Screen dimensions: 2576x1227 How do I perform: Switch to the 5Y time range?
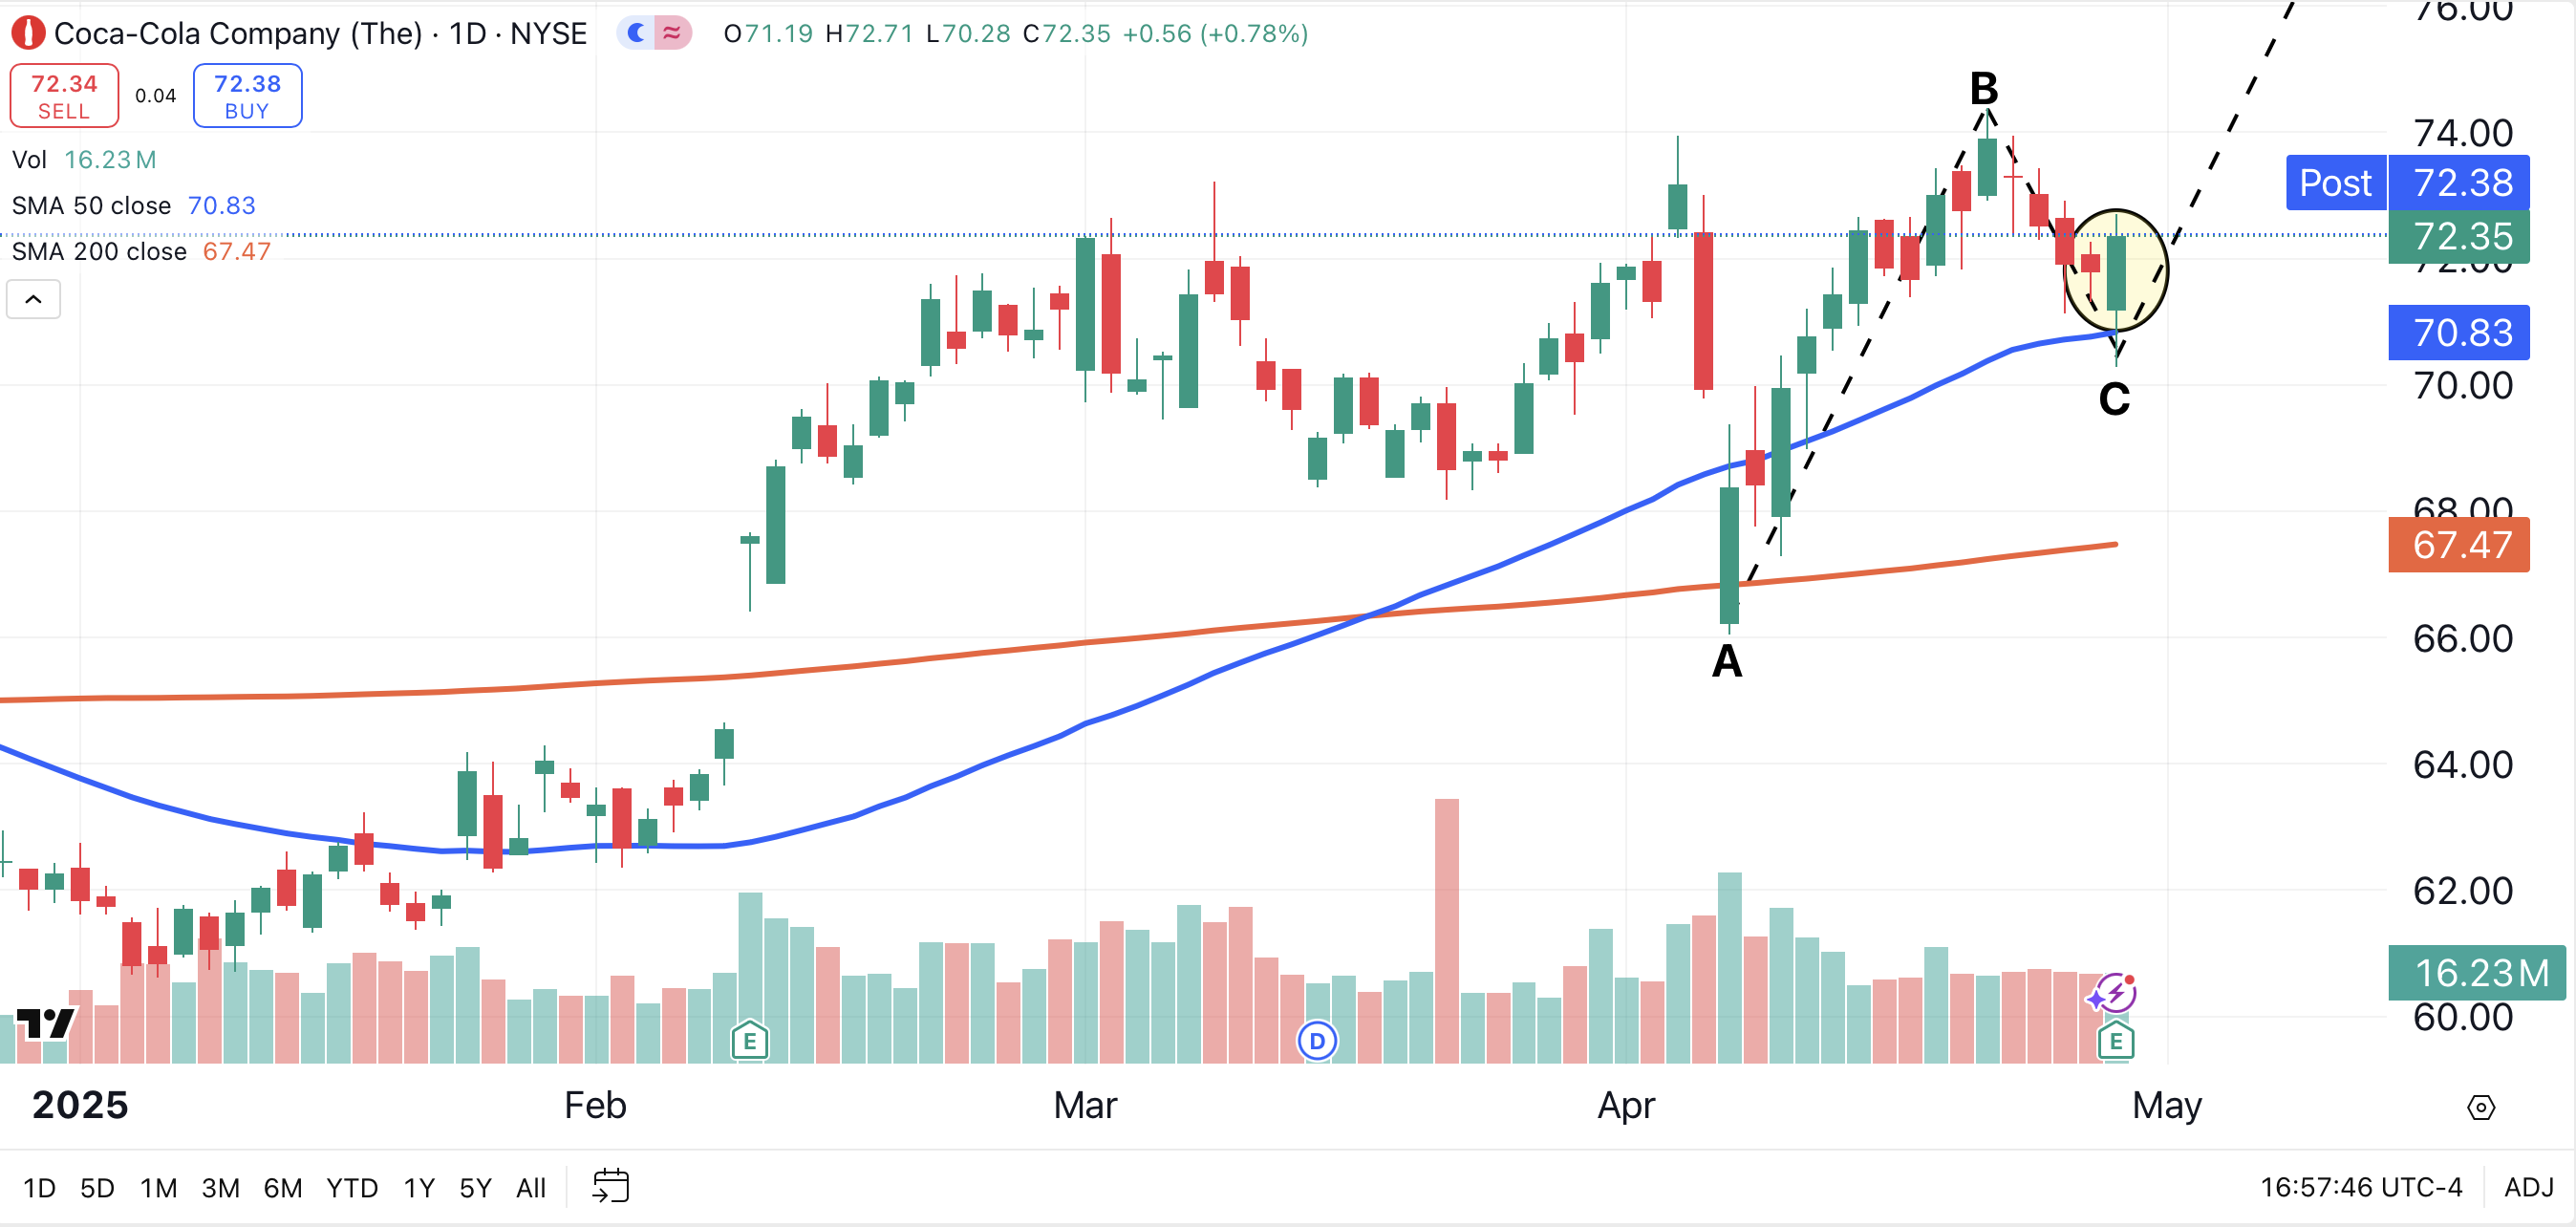pyautogui.click(x=475, y=1188)
